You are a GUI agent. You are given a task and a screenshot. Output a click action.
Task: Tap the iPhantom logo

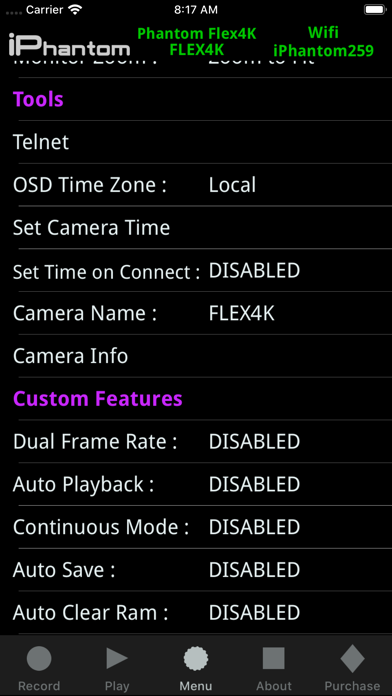pyautogui.click(x=69, y=45)
